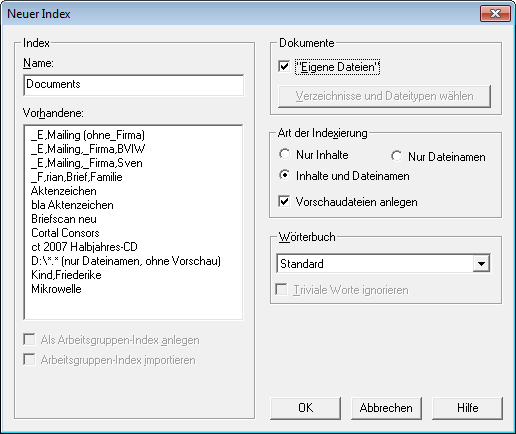Select the Nur Inhalte radio button
The width and height of the screenshot is (516, 434).
click(x=285, y=154)
